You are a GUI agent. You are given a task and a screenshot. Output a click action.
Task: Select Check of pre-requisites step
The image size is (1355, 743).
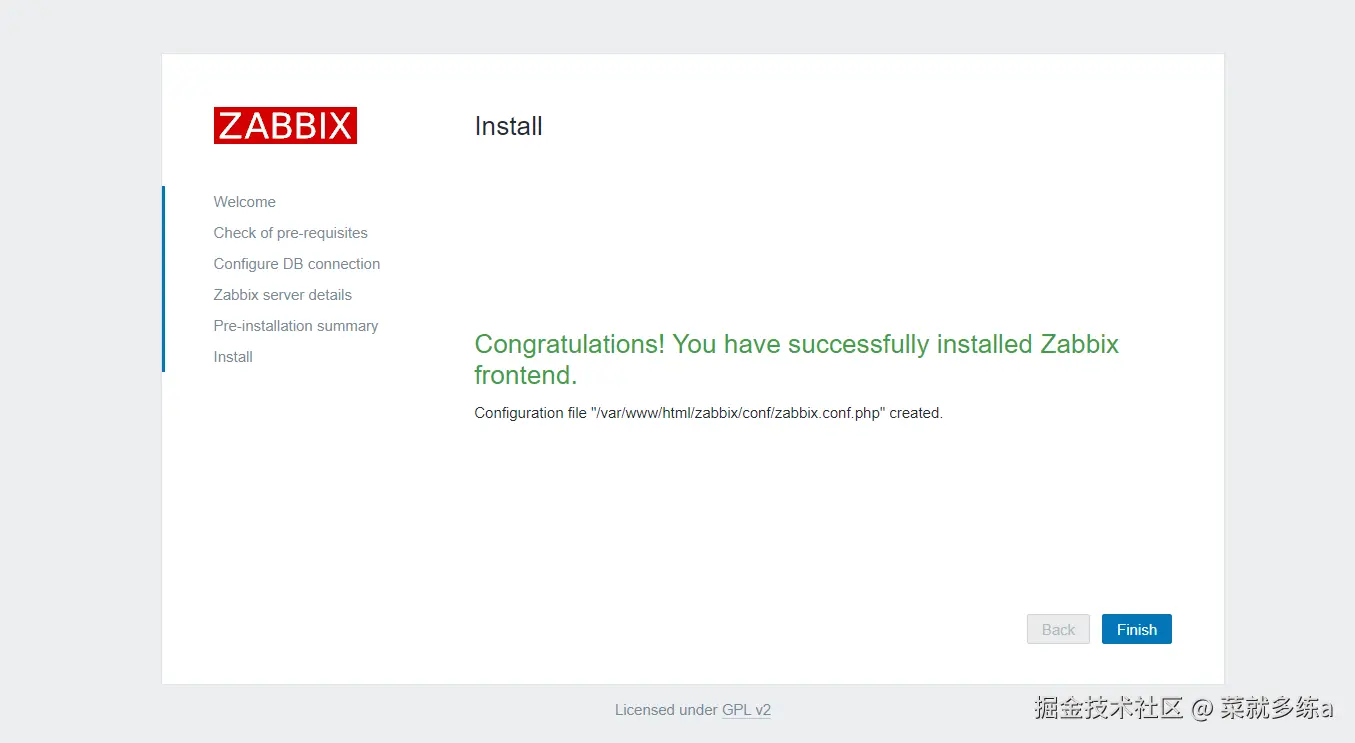coord(290,233)
